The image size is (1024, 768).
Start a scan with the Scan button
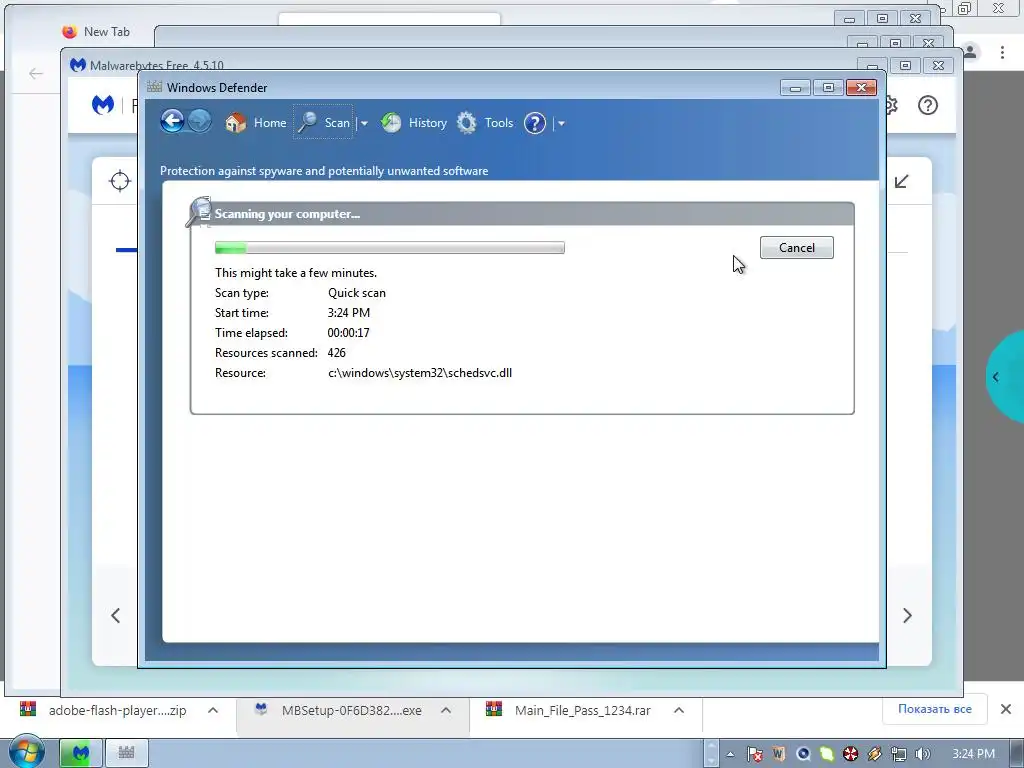point(324,123)
